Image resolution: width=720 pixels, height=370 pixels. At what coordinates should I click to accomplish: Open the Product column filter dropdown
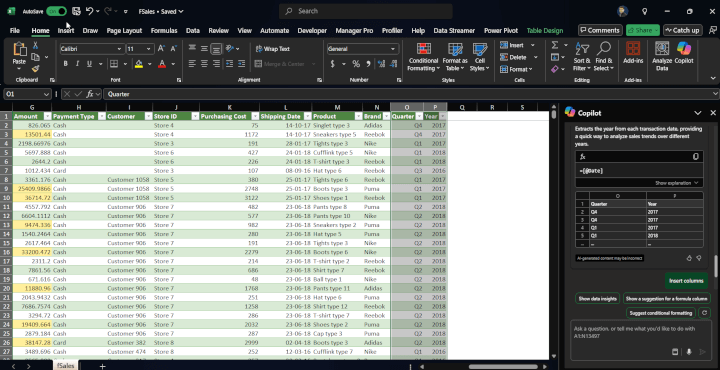pos(358,116)
